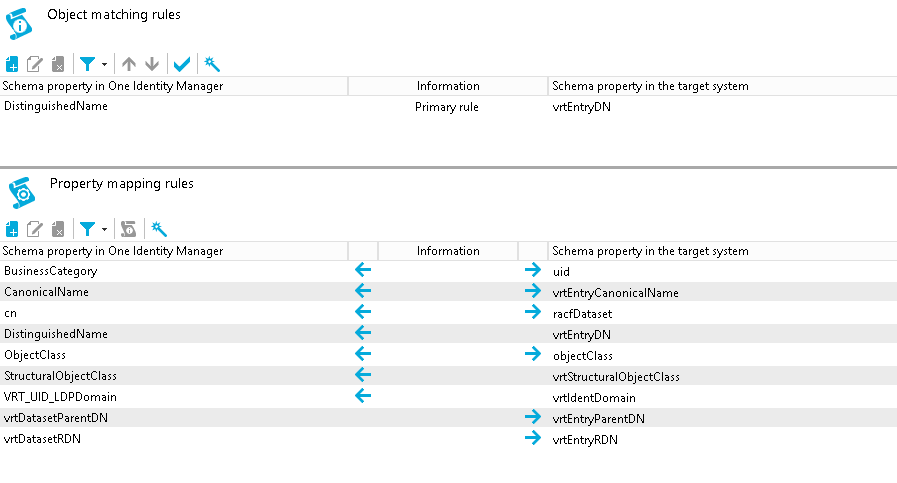The image size is (897, 483).
Task: Expand property mapping filter dropdown arrow
Action: pyautogui.click(x=104, y=230)
